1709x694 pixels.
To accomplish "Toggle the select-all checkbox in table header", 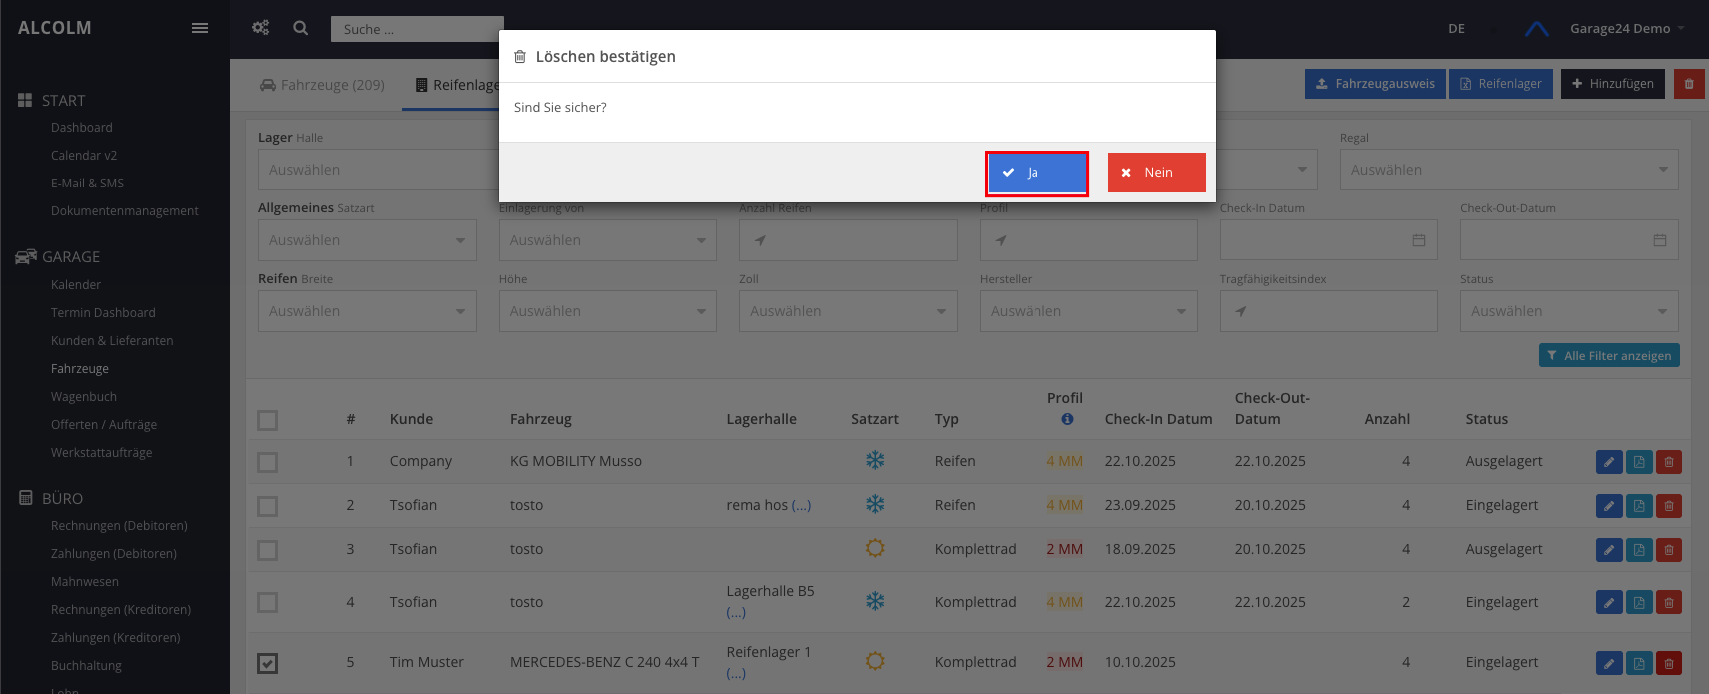I will 268,420.
